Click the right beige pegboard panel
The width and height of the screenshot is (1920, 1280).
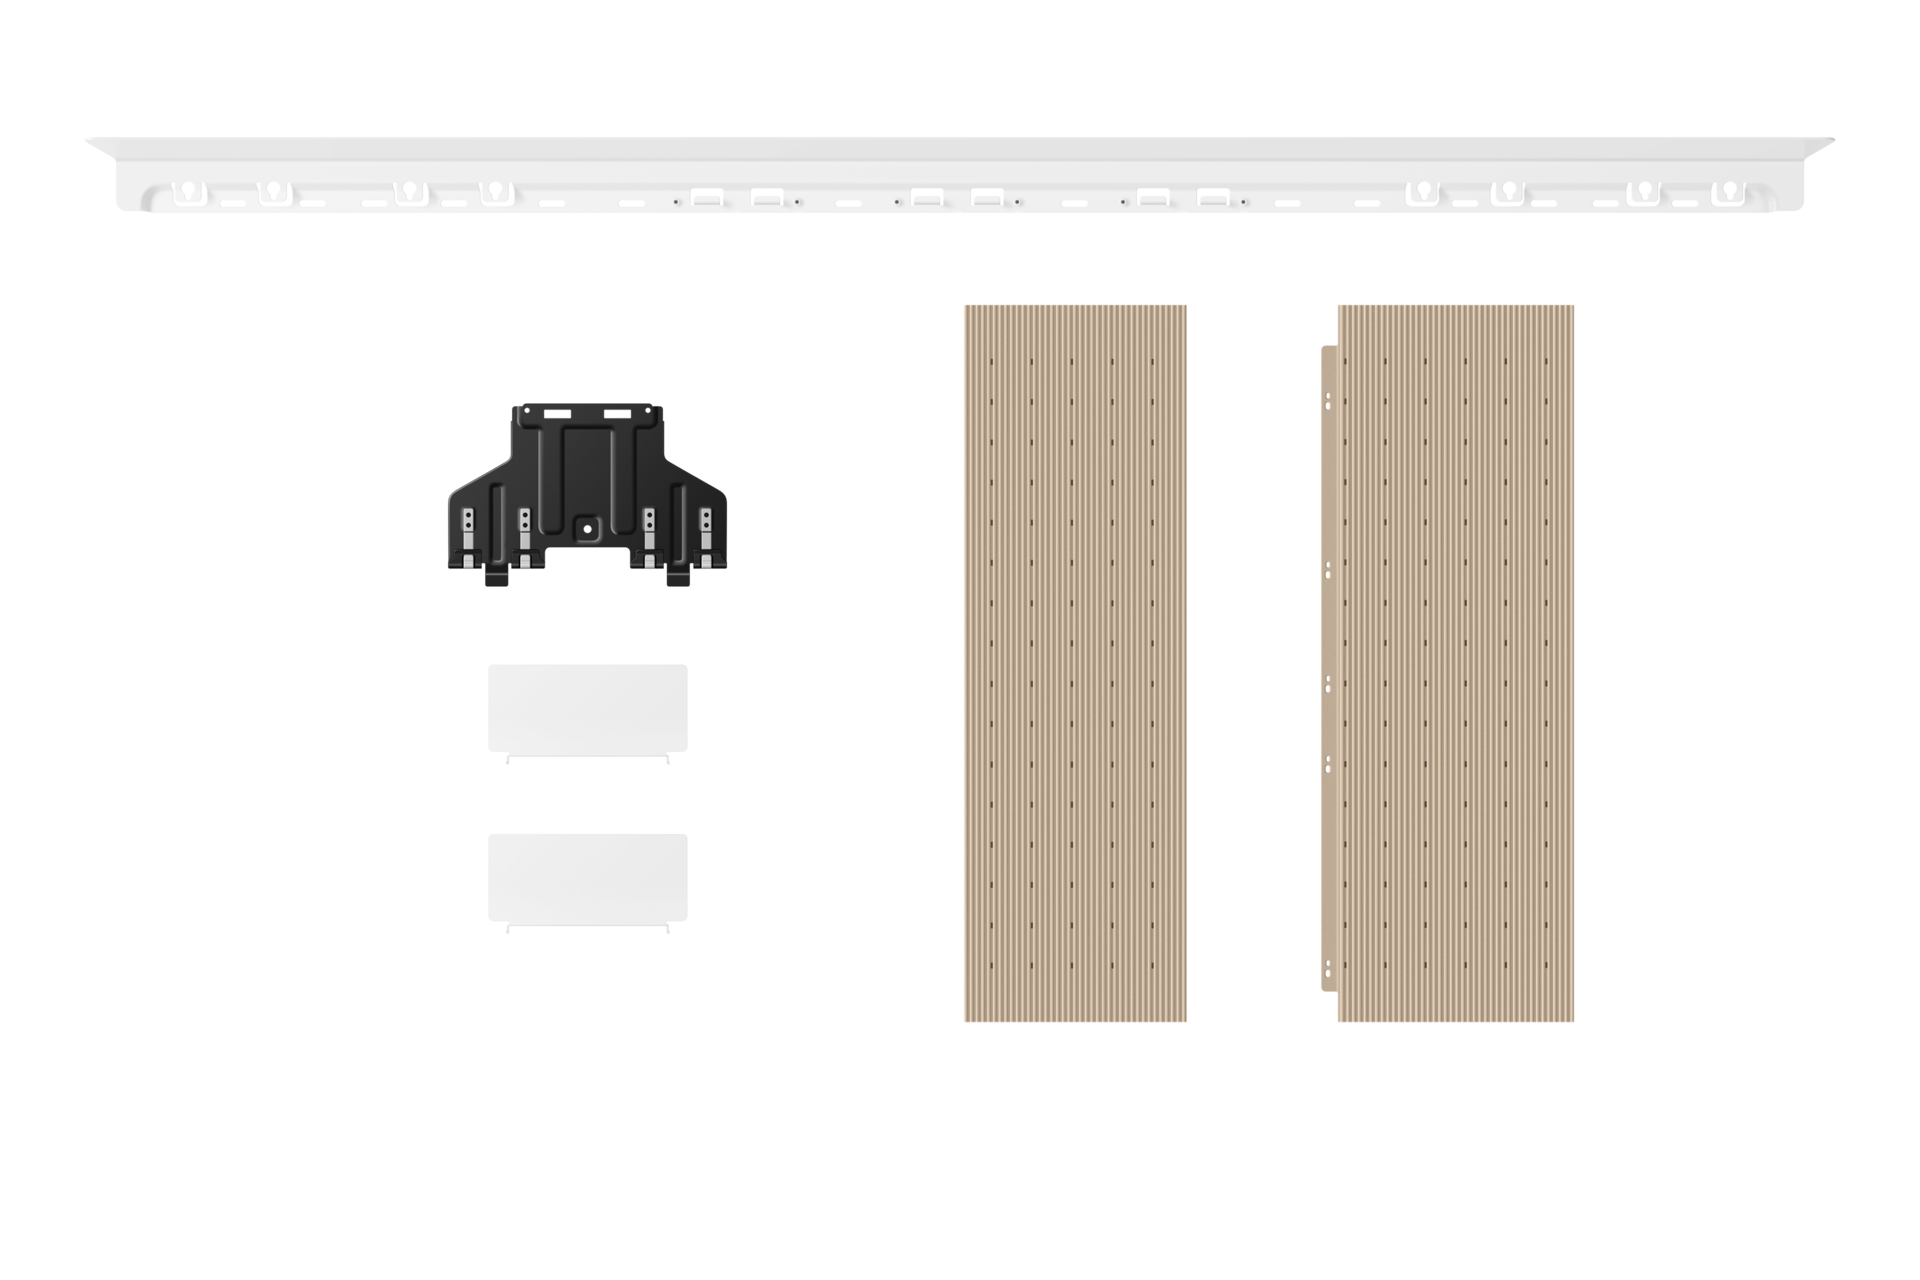coord(1455,663)
